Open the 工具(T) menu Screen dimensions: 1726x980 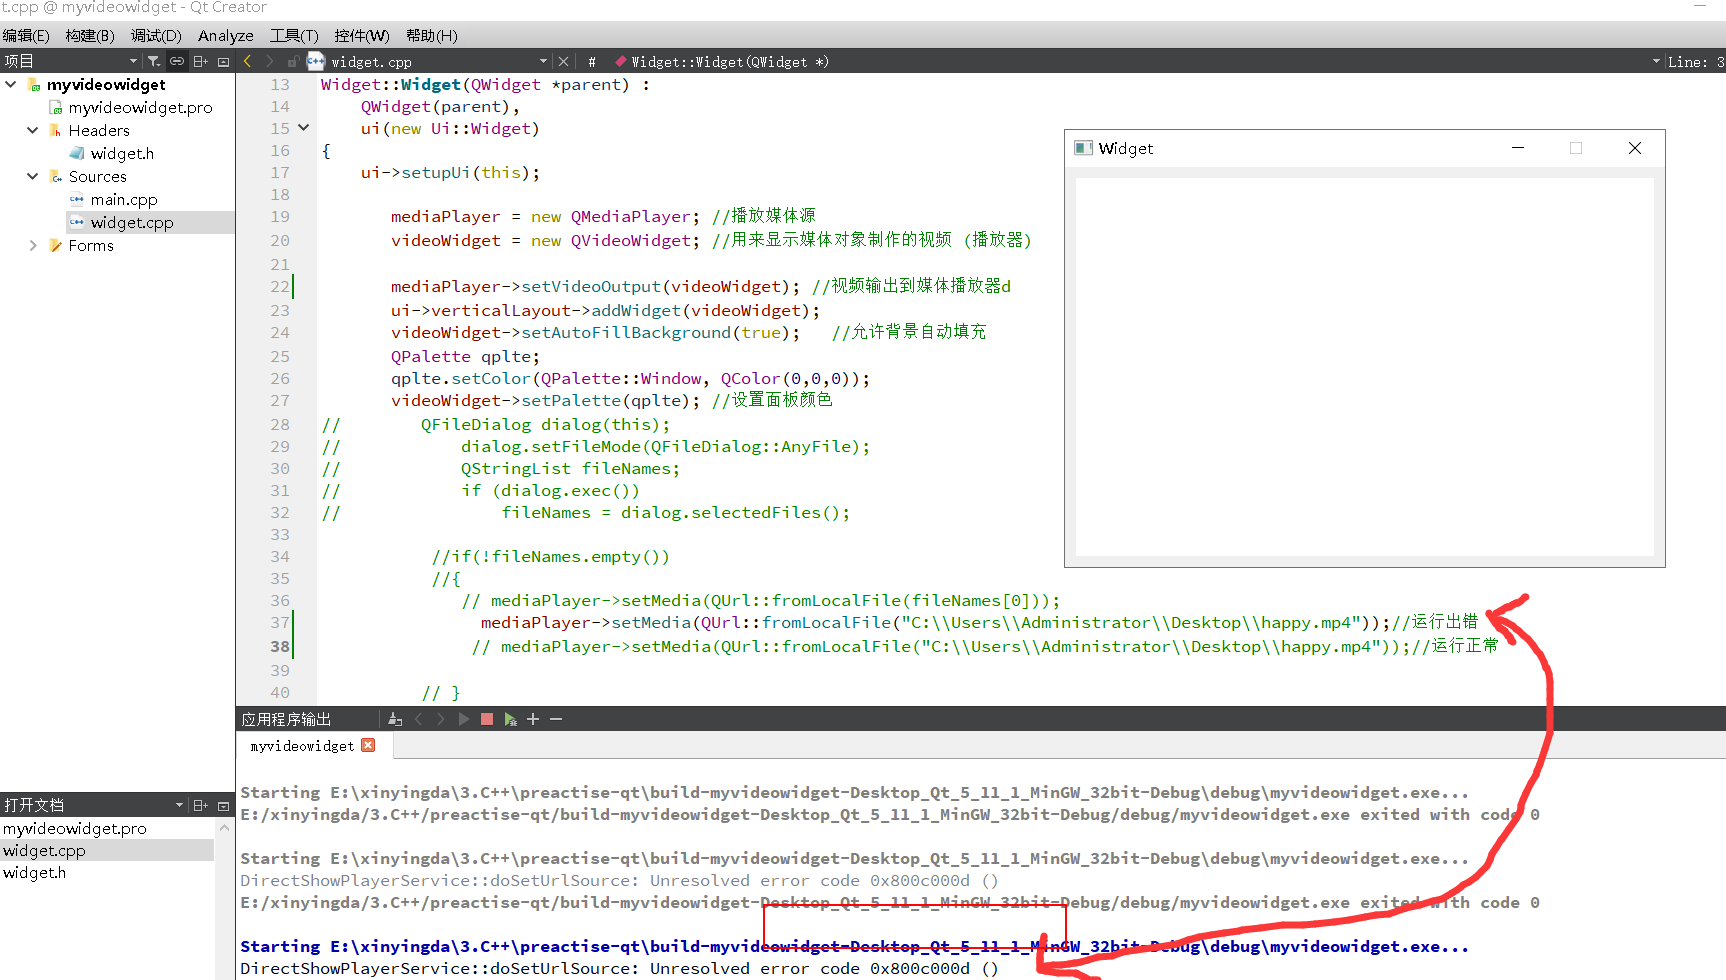click(x=293, y=35)
